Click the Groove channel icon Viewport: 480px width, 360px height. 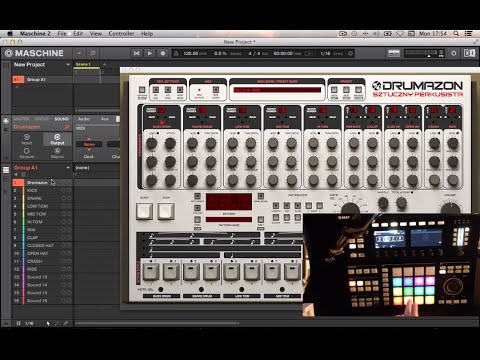27,153
